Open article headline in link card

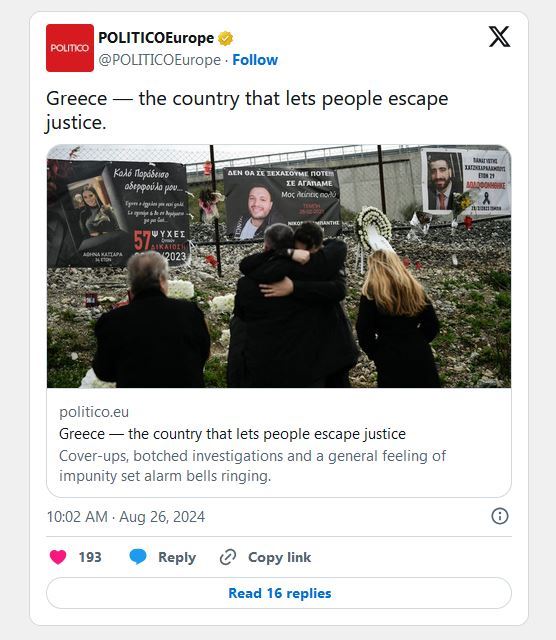232,434
